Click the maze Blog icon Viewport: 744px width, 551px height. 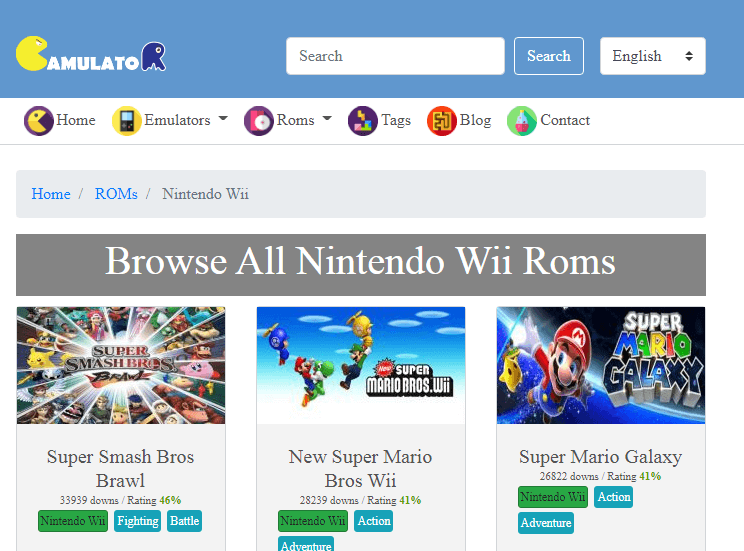tap(442, 121)
